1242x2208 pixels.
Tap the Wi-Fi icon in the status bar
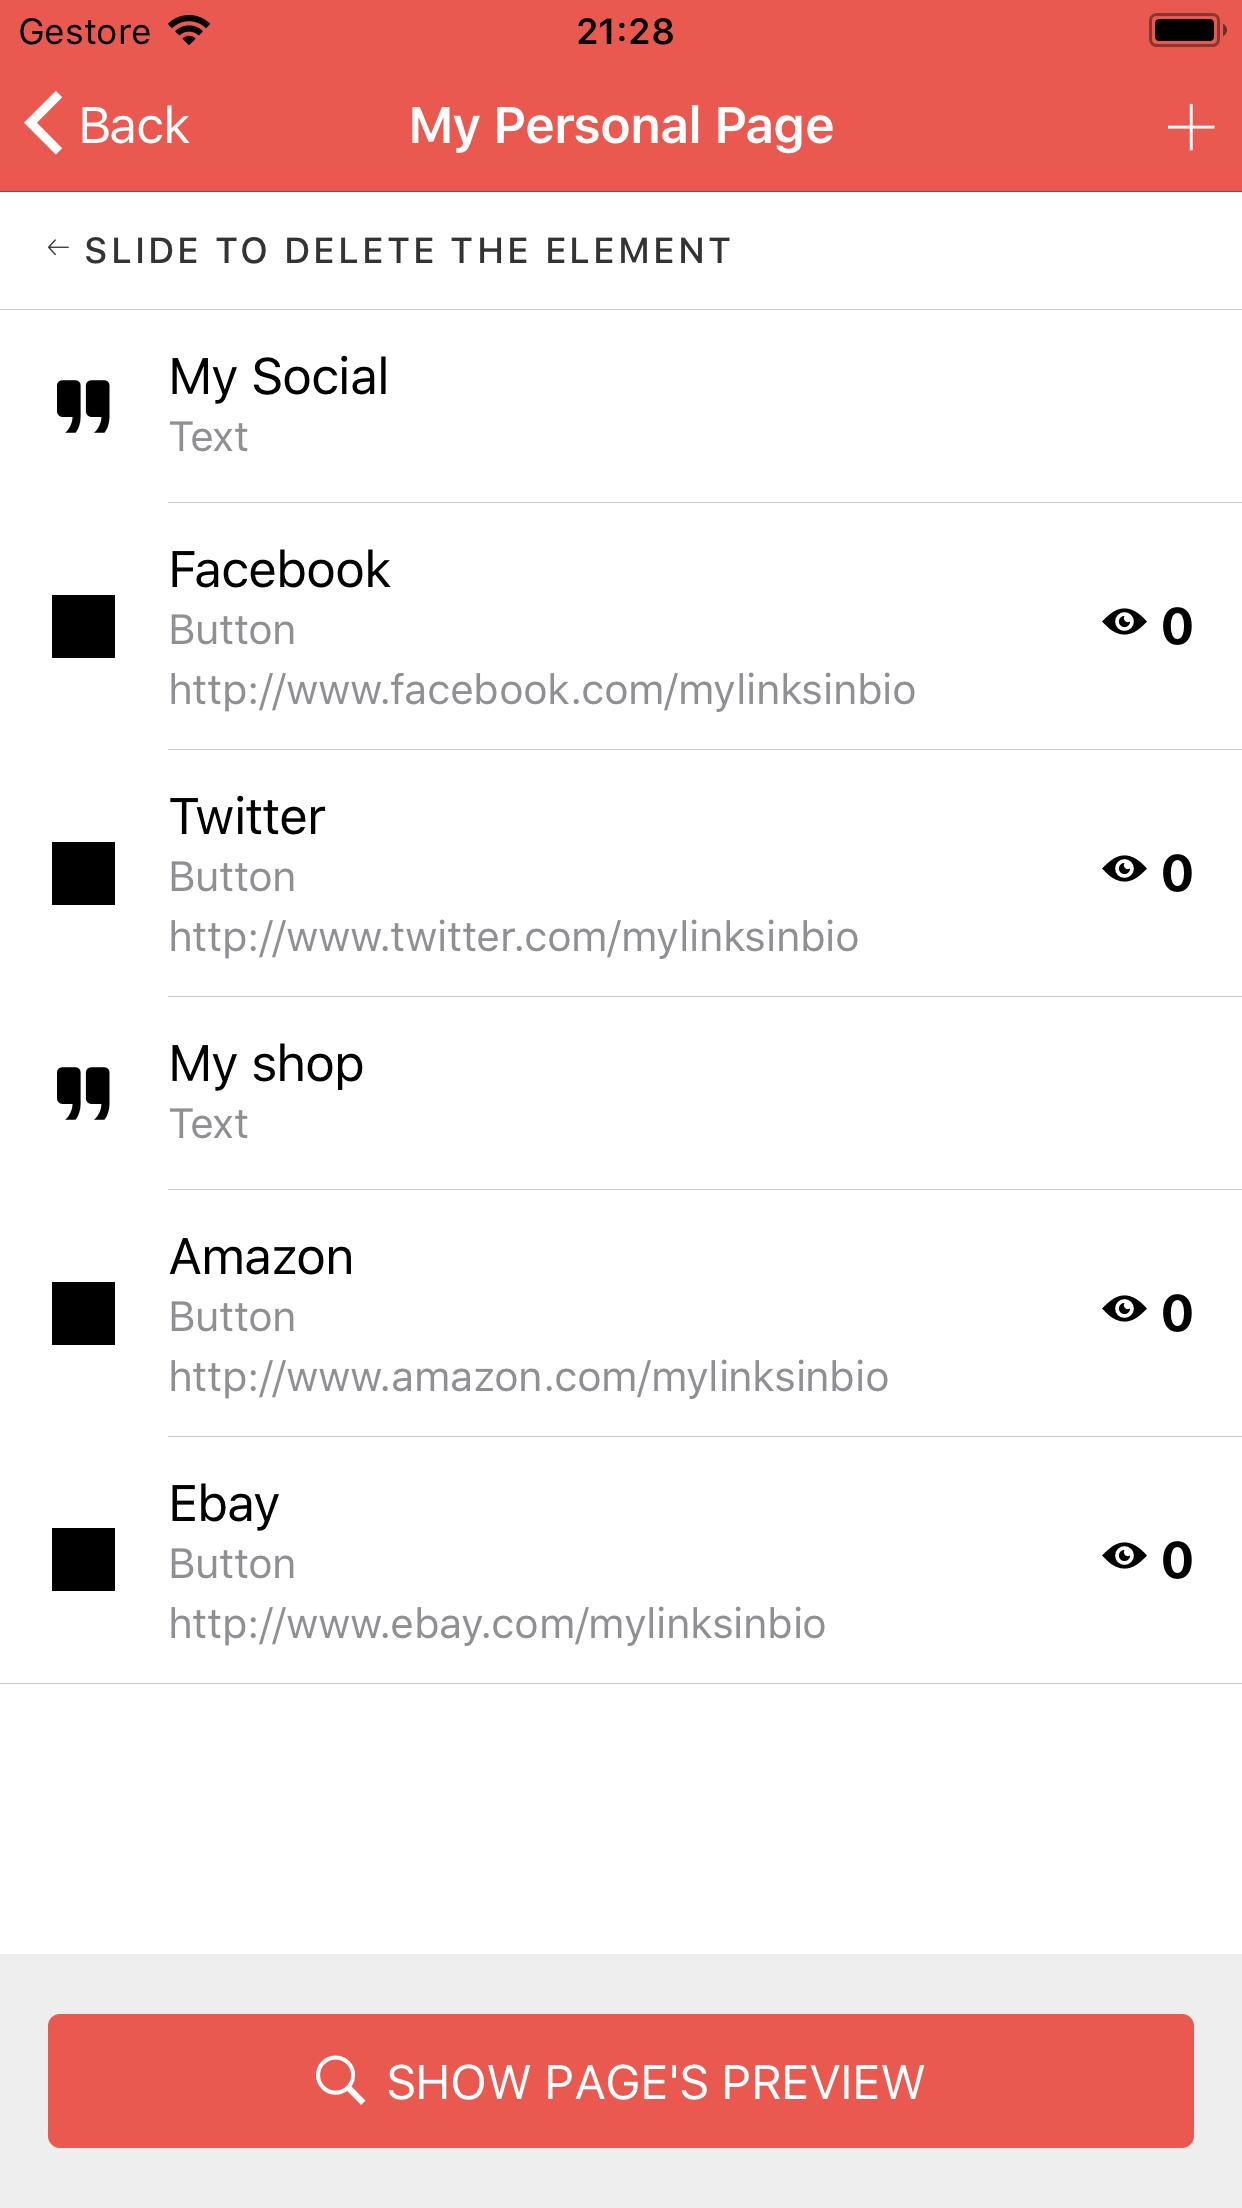click(x=188, y=30)
